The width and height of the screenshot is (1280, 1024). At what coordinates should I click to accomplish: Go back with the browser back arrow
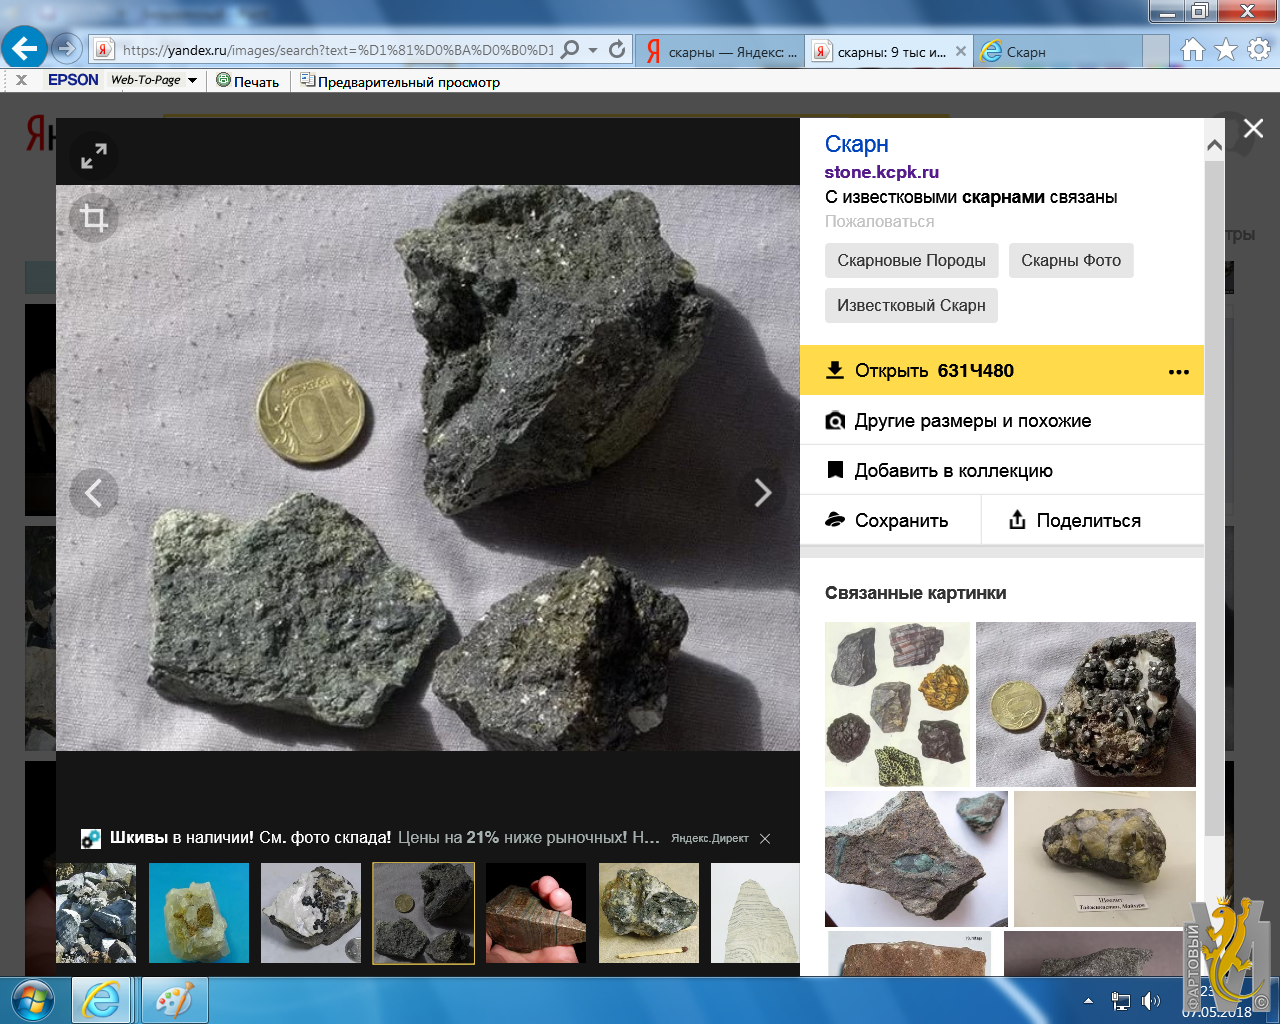point(24,48)
